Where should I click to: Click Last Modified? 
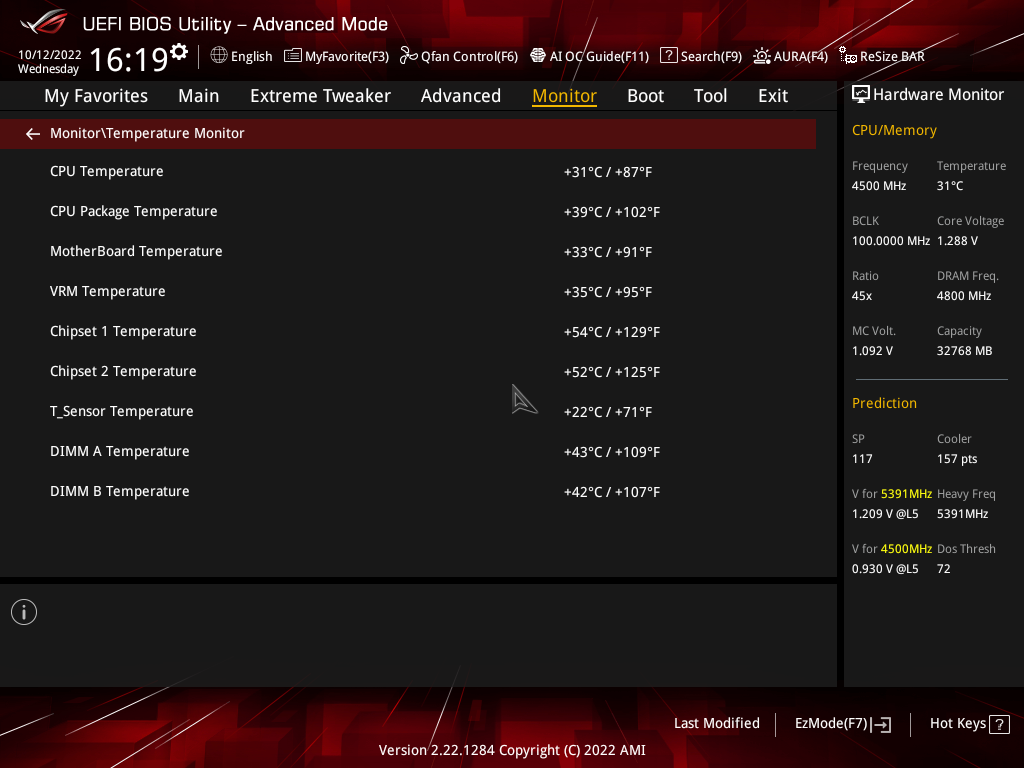(716, 724)
